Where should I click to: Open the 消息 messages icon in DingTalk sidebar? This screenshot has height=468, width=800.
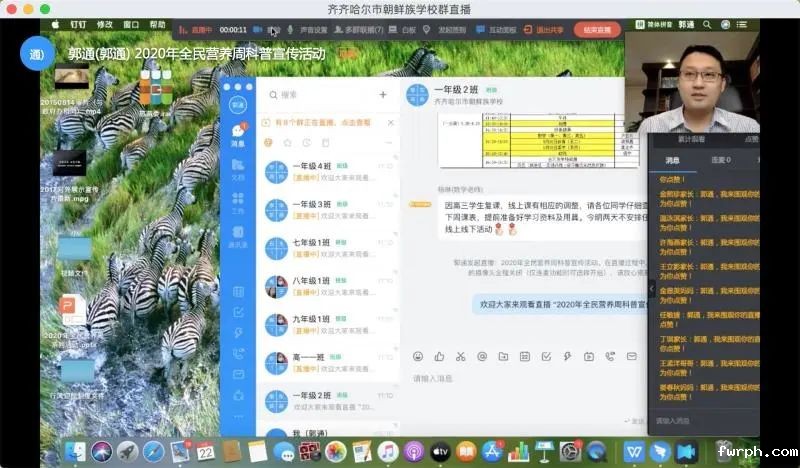(238, 135)
